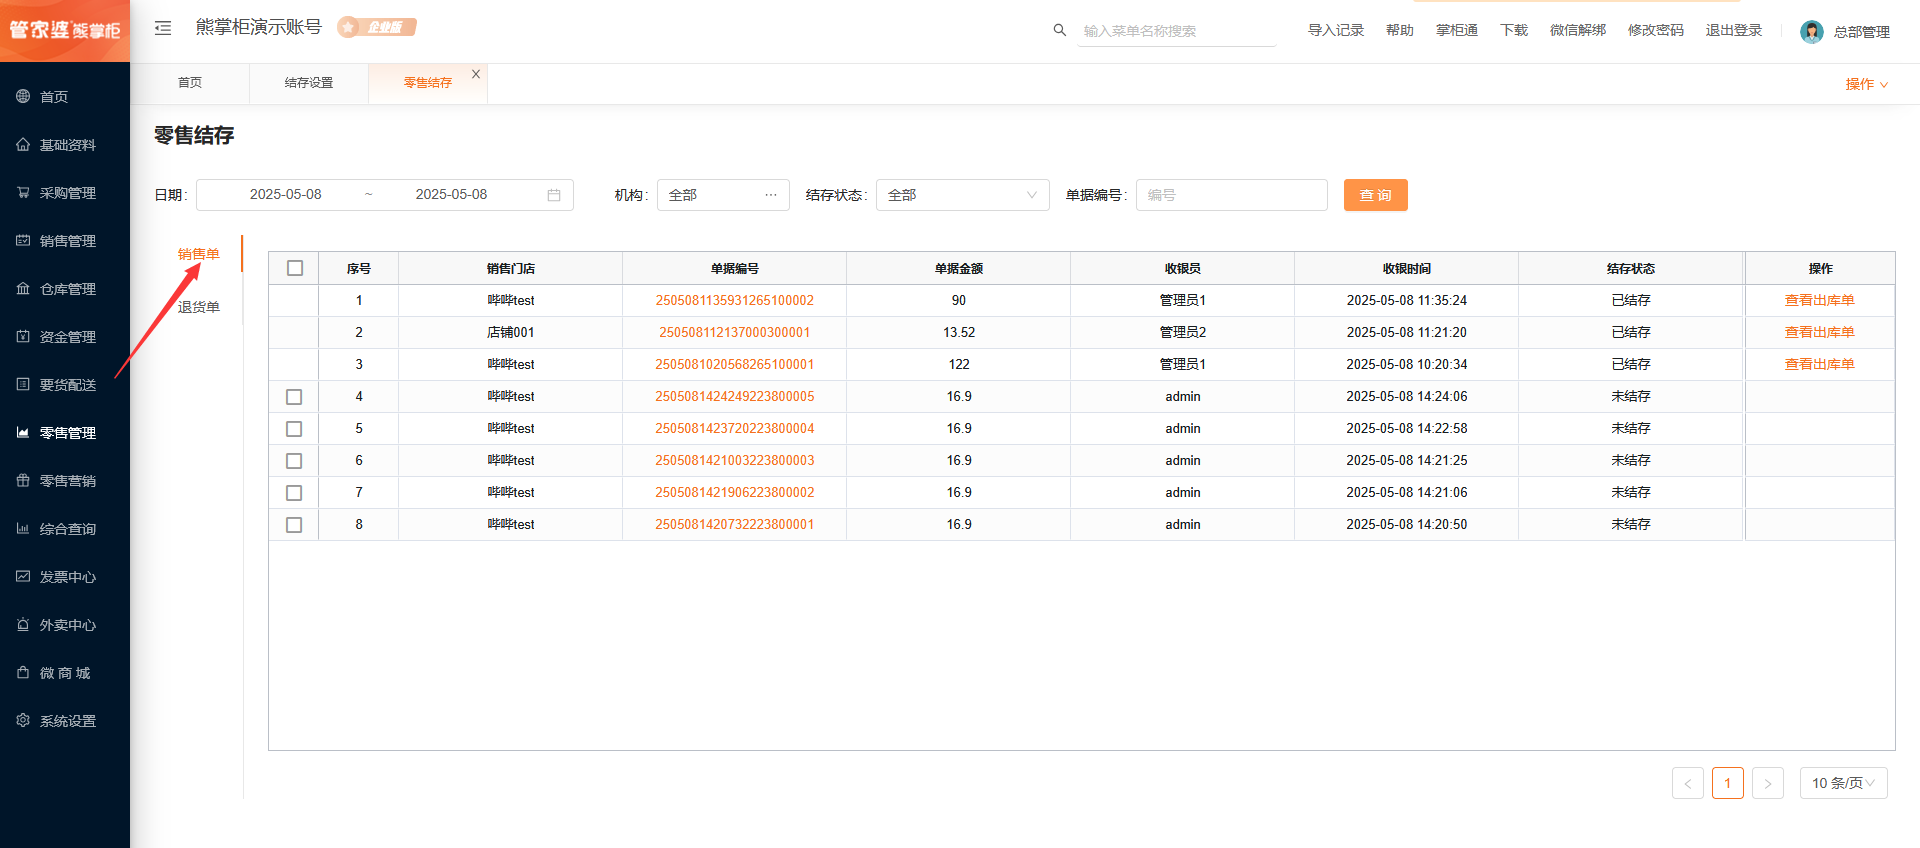Image resolution: width=1920 pixels, height=848 pixels.
Task: Switch to the 结存设置 tab
Action: 309,83
